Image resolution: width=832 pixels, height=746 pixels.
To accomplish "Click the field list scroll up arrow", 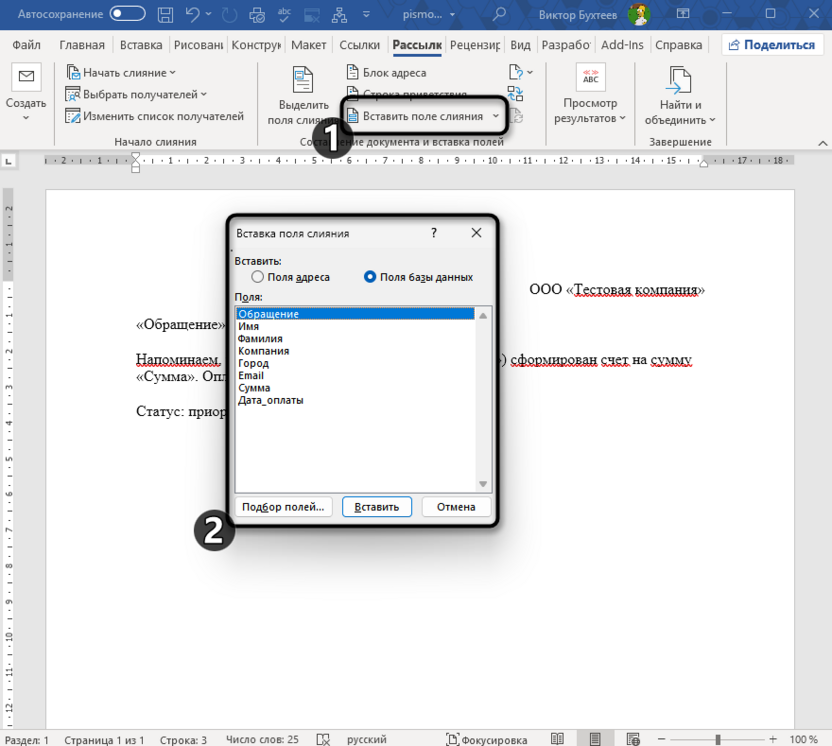I will (x=483, y=316).
